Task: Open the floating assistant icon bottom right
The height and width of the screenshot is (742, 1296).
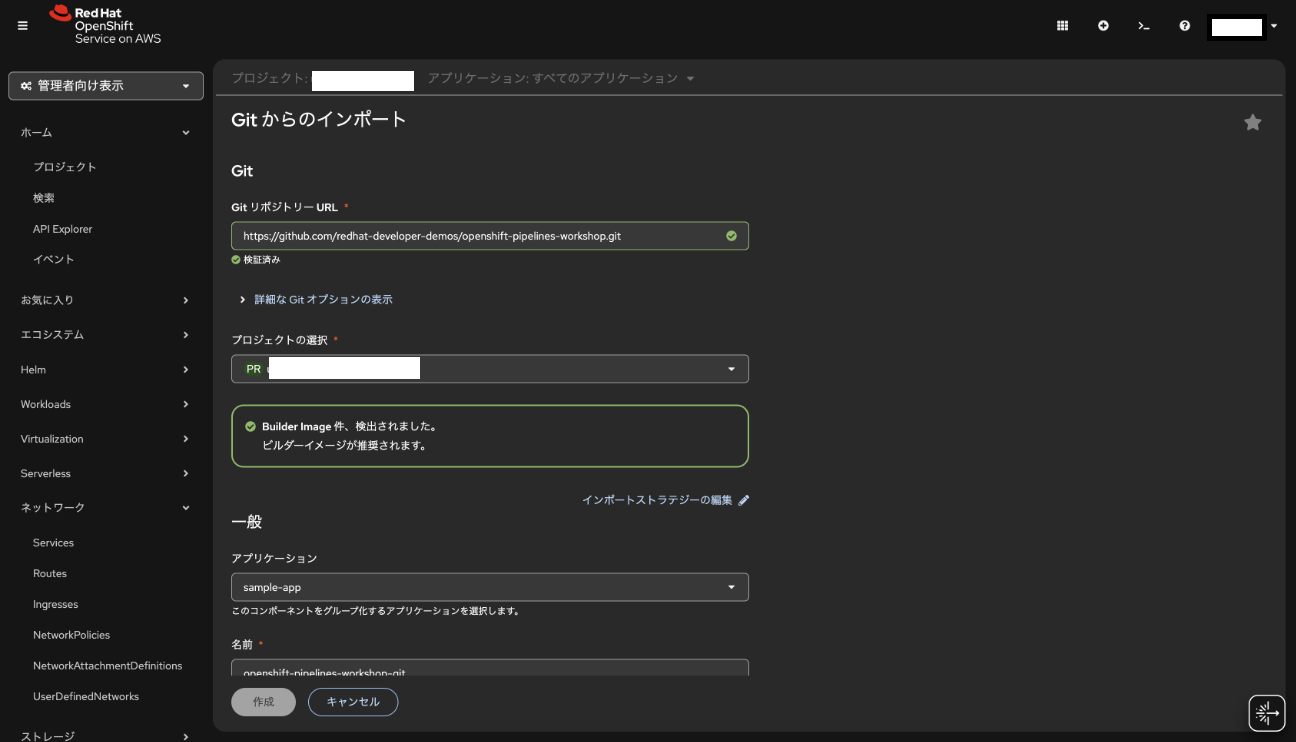Action: point(1266,713)
